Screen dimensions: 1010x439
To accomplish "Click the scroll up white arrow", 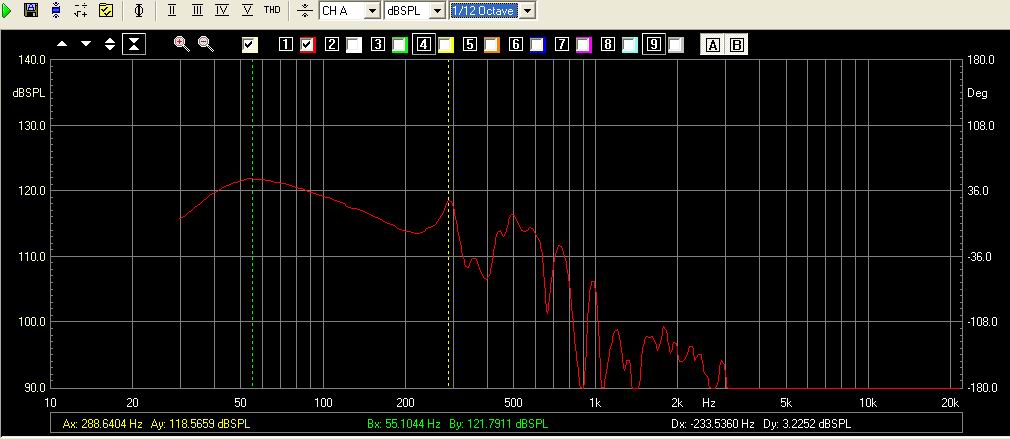I will coord(62,44).
